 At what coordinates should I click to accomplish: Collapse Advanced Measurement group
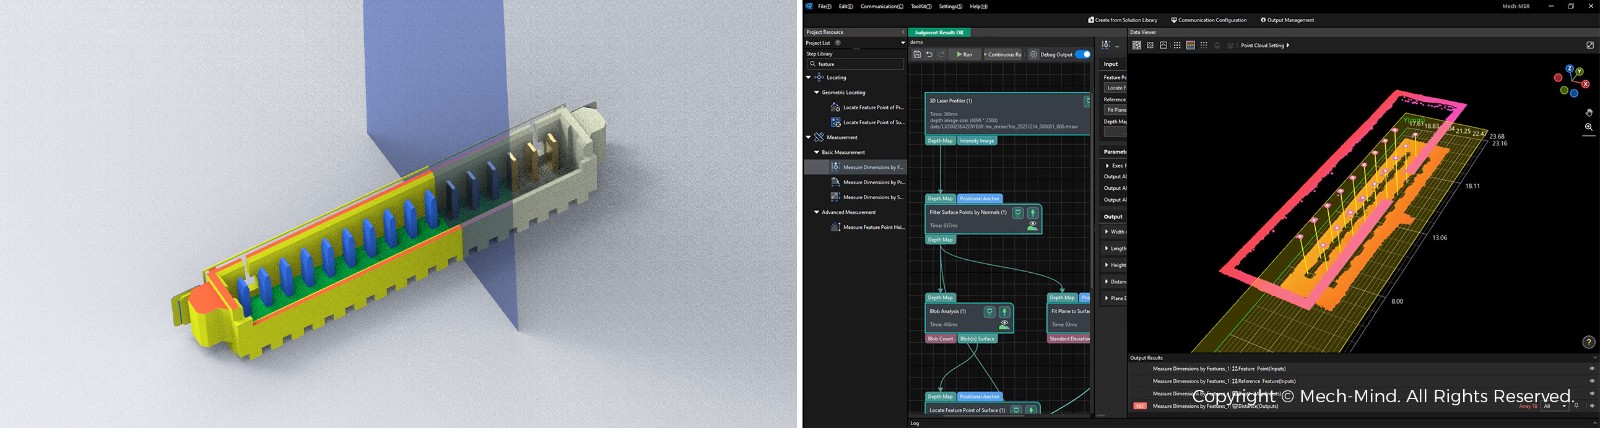pyautogui.click(x=817, y=212)
